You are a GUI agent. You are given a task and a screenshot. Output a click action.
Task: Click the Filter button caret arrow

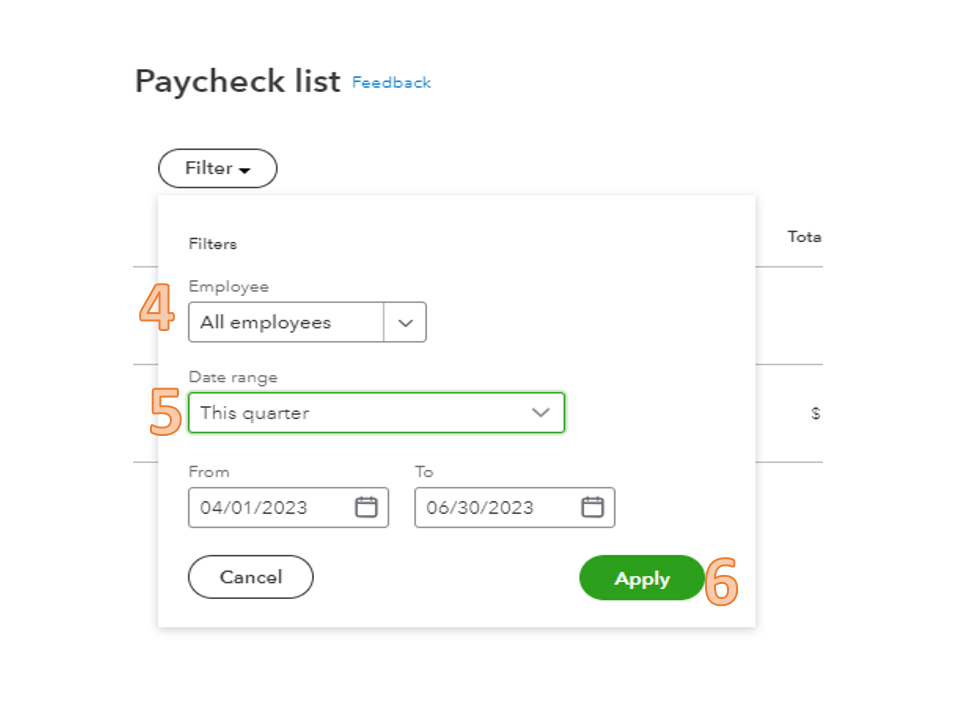pyautogui.click(x=245, y=170)
